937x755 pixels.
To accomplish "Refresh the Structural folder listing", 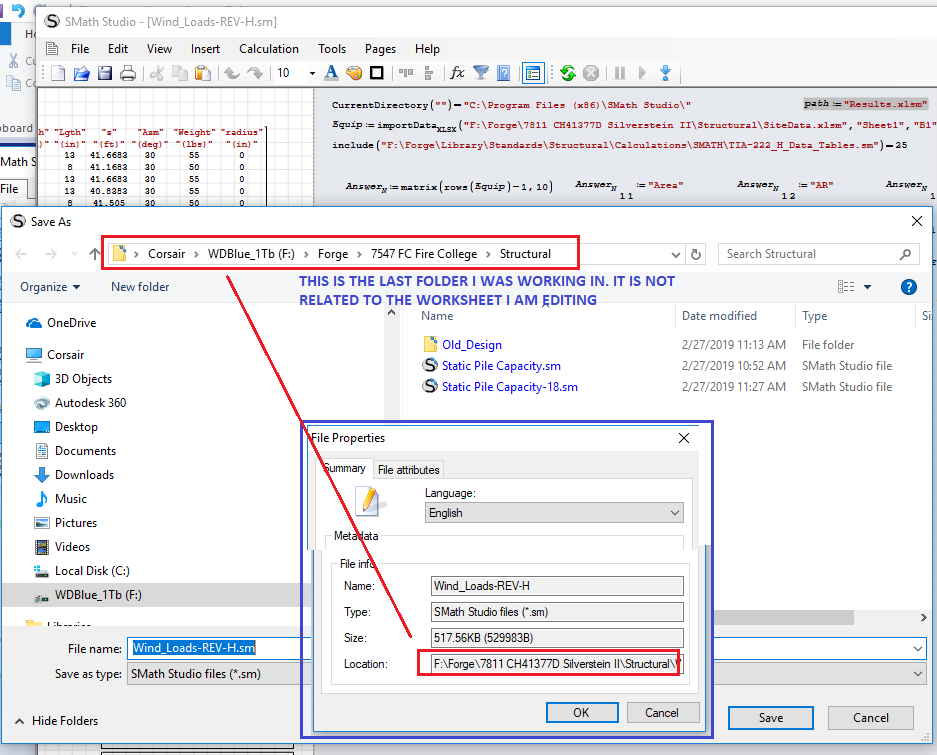I will [696, 254].
